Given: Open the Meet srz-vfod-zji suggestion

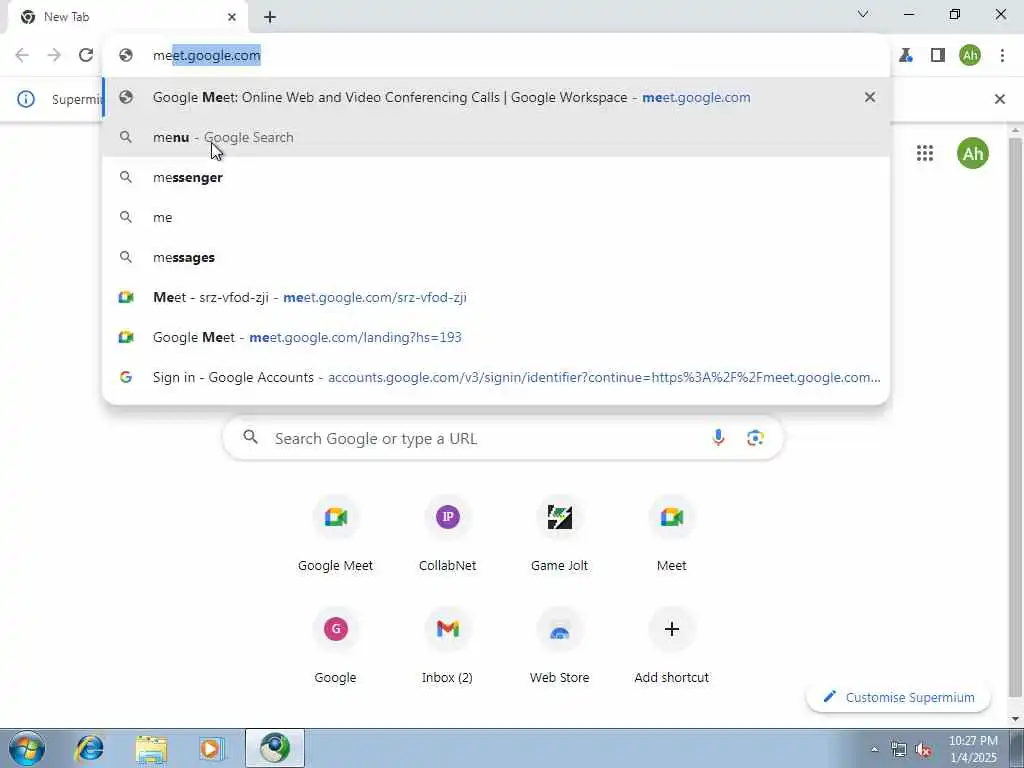Looking at the screenshot, I should coord(496,297).
